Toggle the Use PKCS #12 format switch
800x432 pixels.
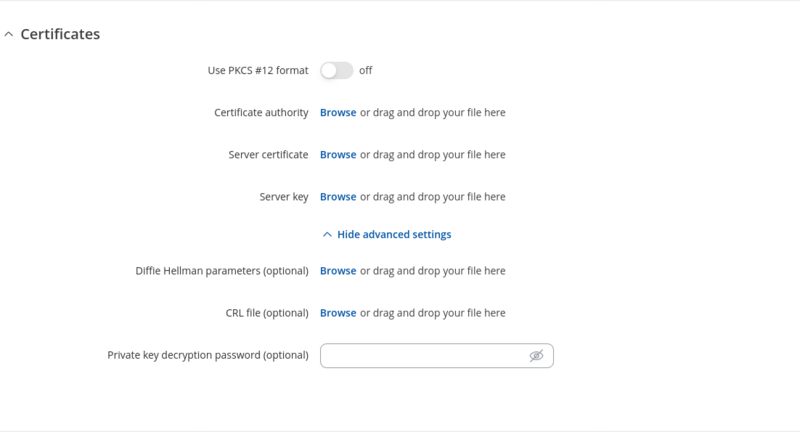(x=337, y=70)
